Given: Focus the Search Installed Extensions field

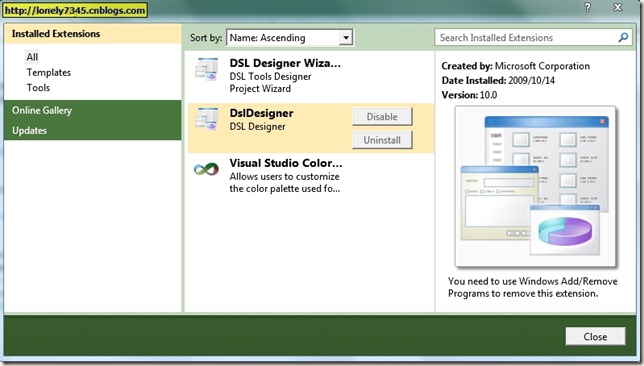Looking at the screenshot, I should (533, 38).
